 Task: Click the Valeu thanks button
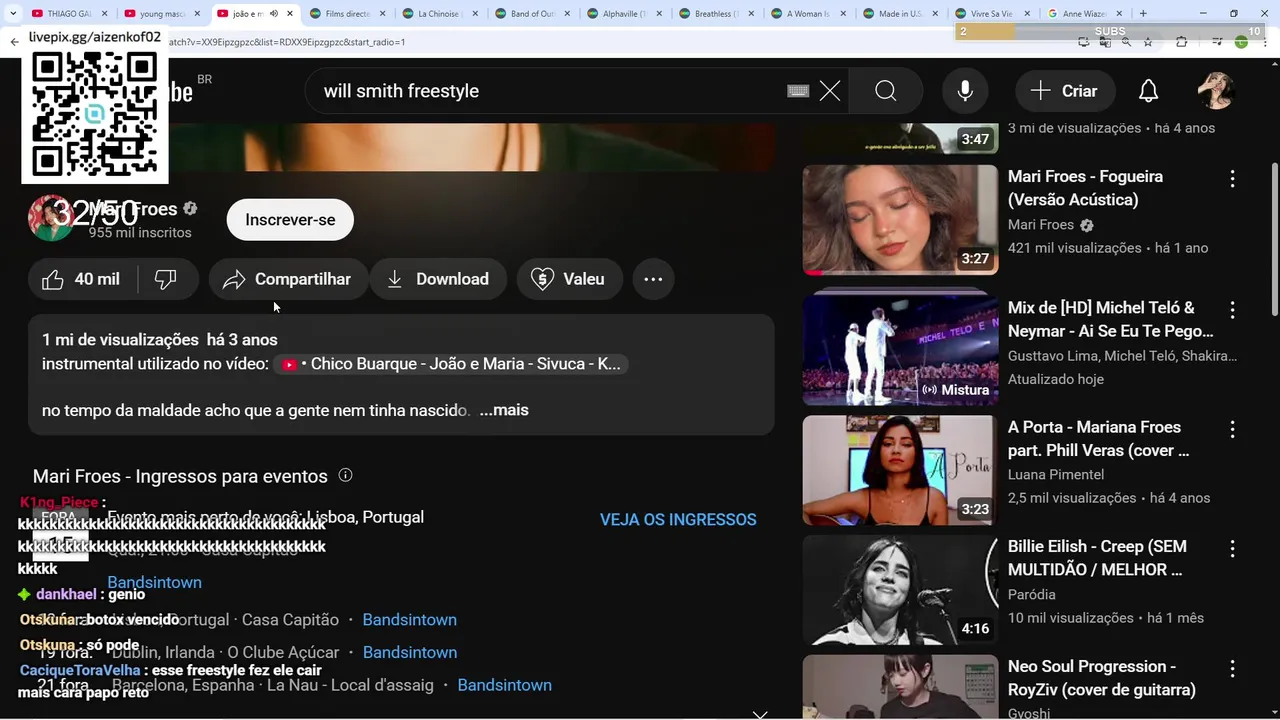tap(569, 279)
